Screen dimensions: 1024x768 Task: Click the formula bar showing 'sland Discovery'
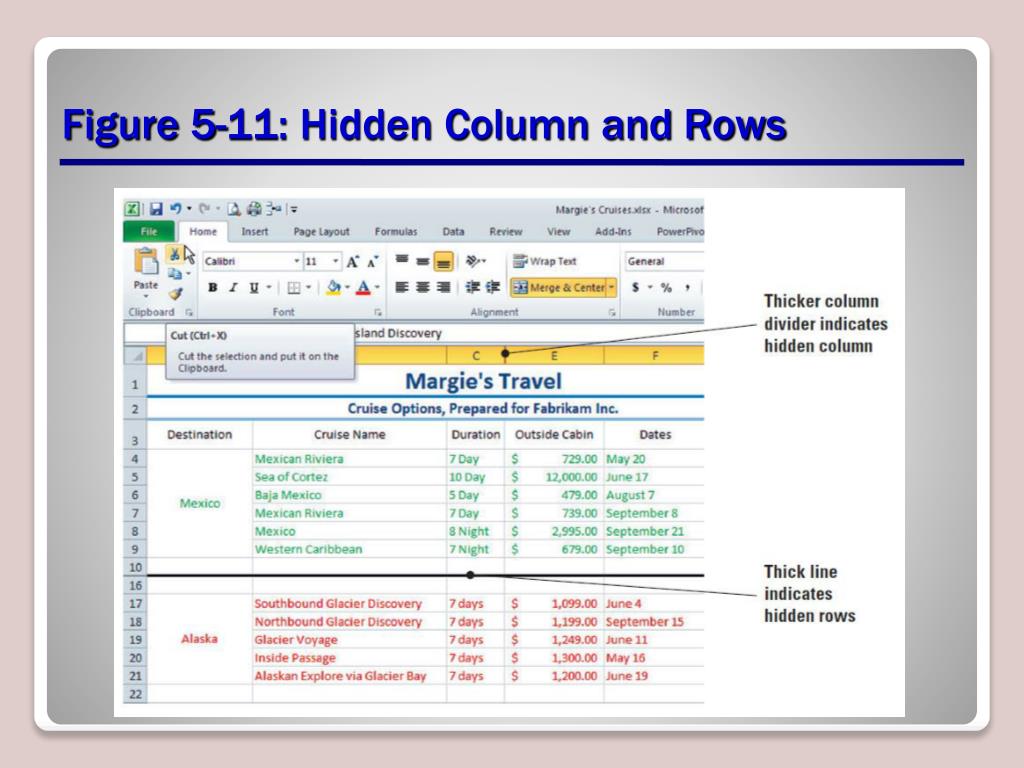[x=530, y=333]
